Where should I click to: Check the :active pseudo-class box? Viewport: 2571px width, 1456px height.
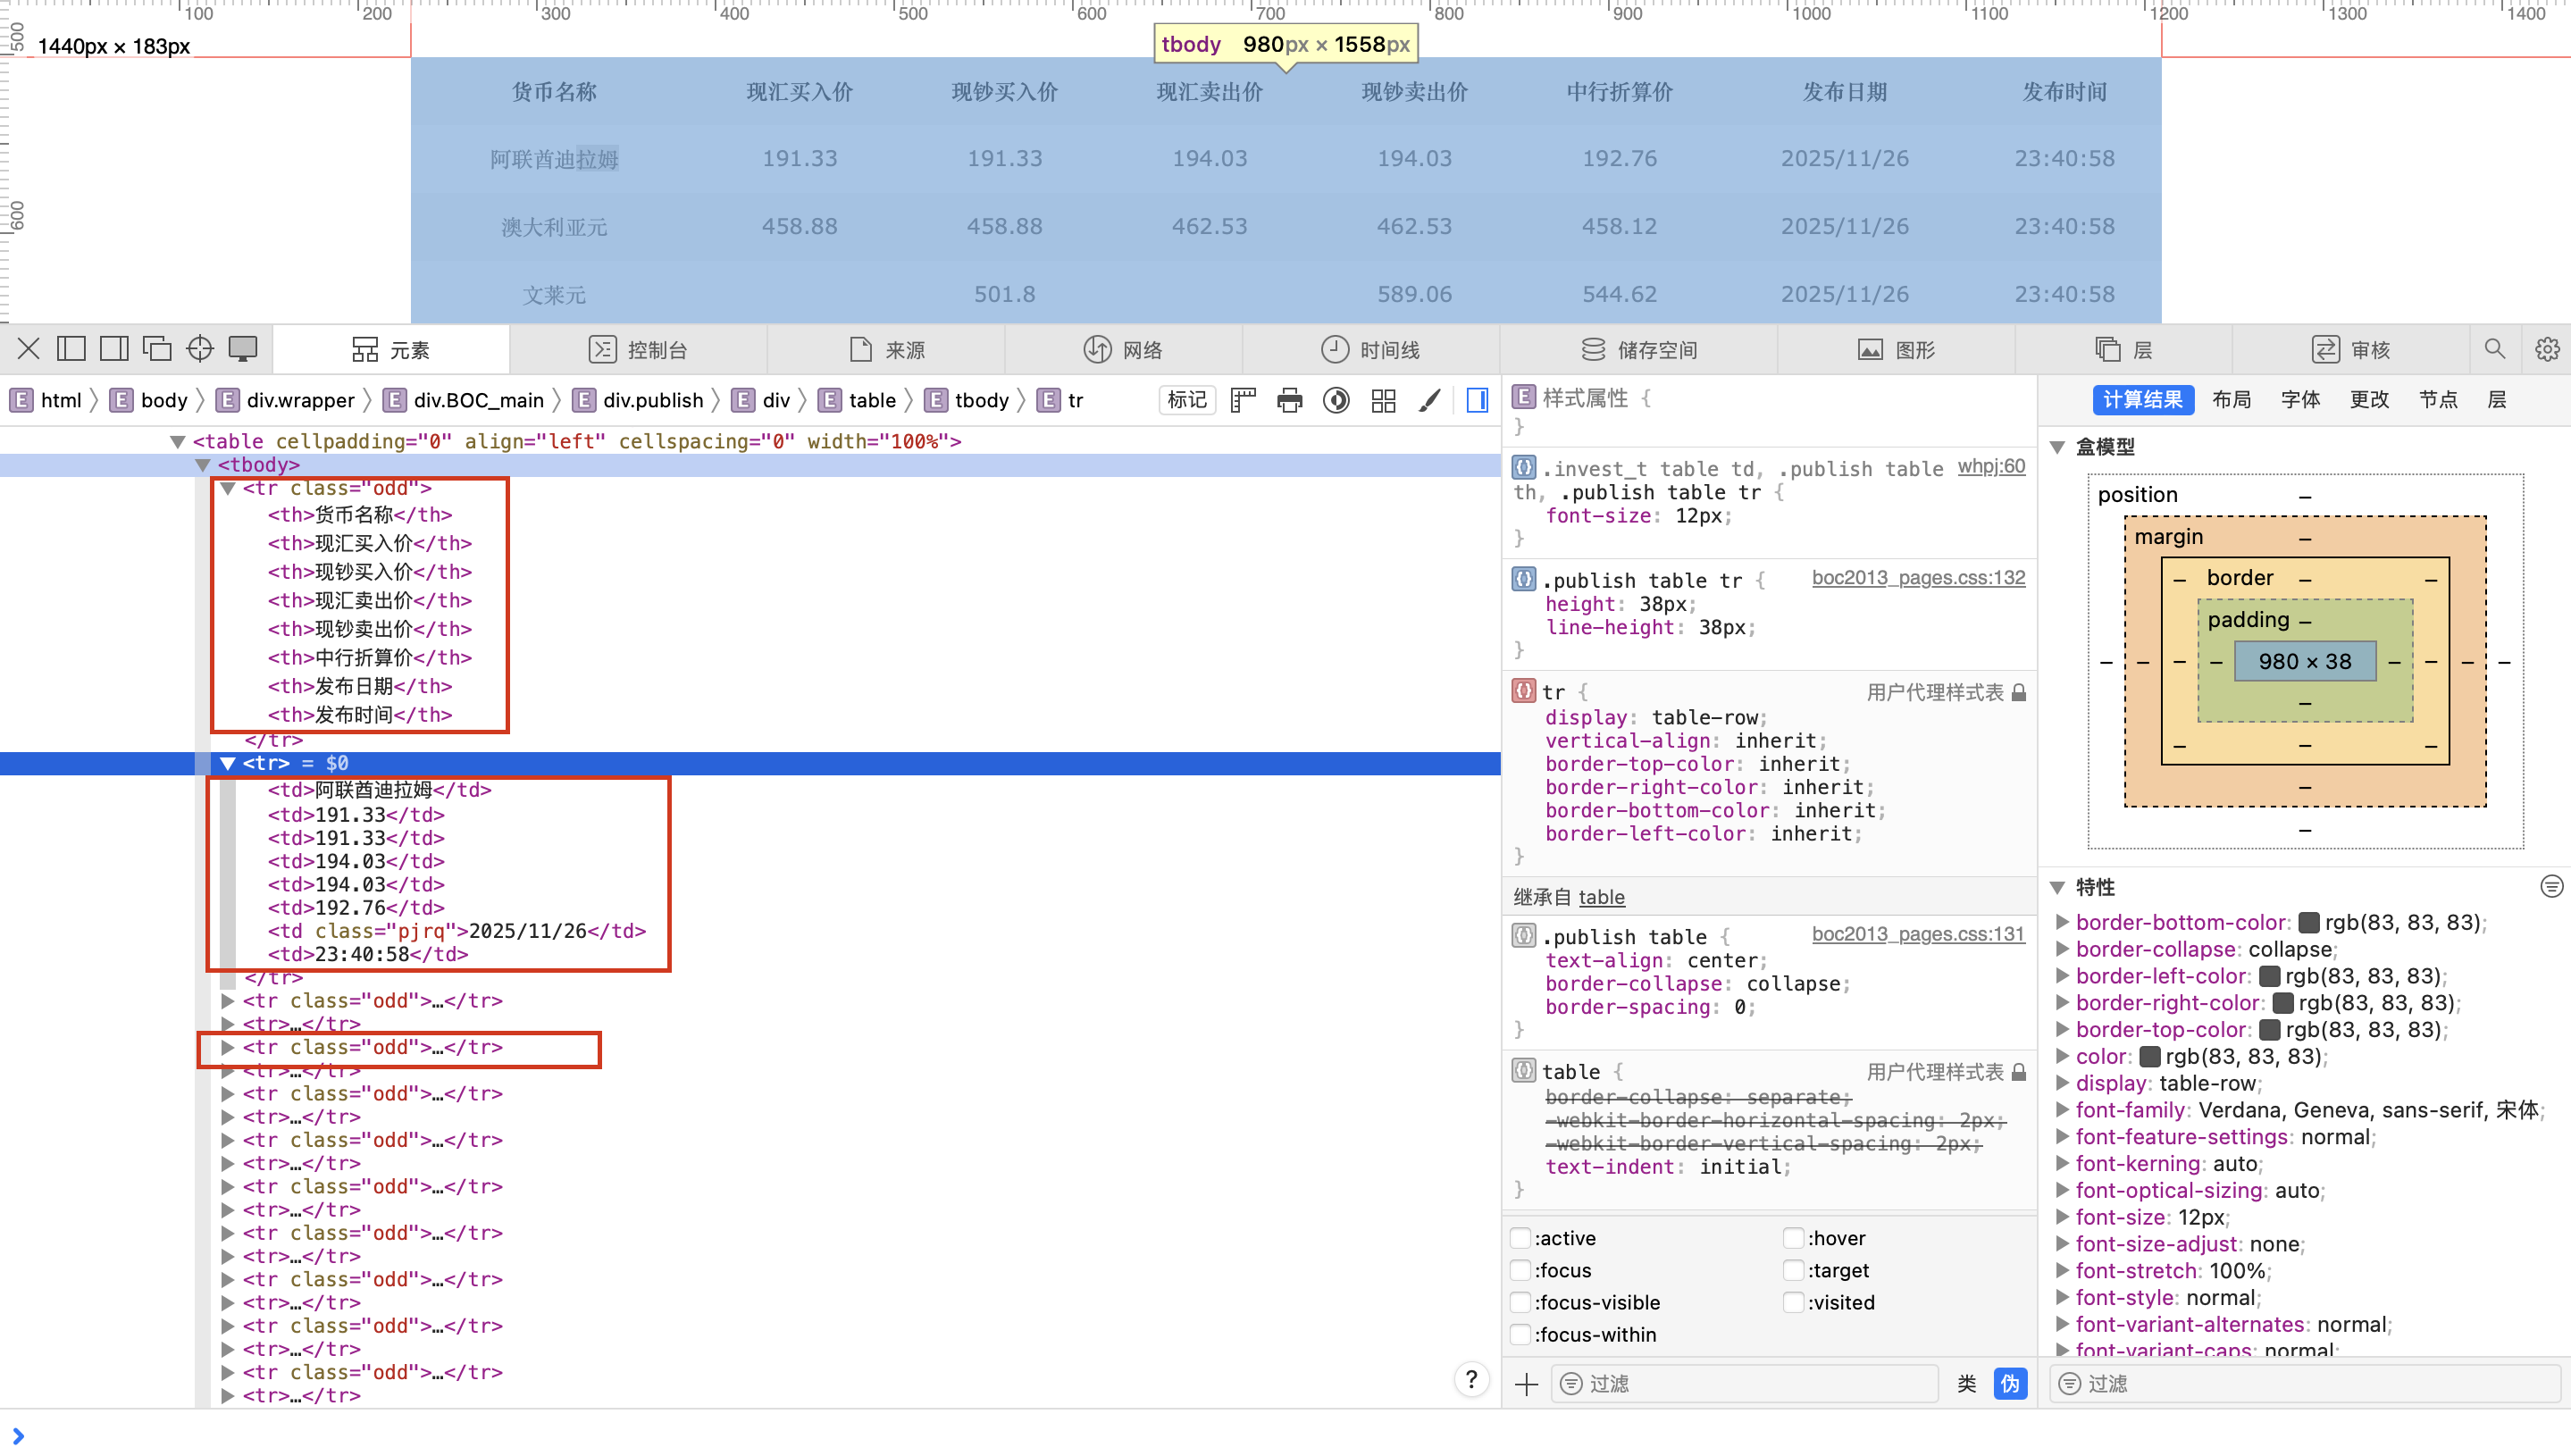click(1520, 1238)
